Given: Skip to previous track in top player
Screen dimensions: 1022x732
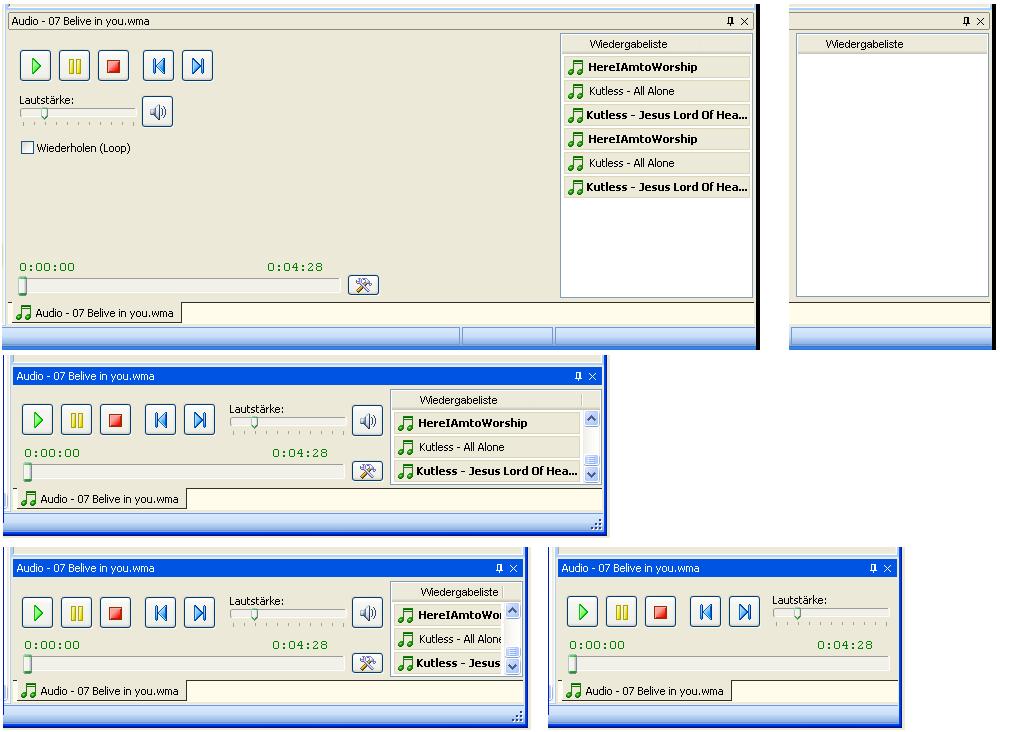Looking at the screenshot, I should (x=158, y=66).
